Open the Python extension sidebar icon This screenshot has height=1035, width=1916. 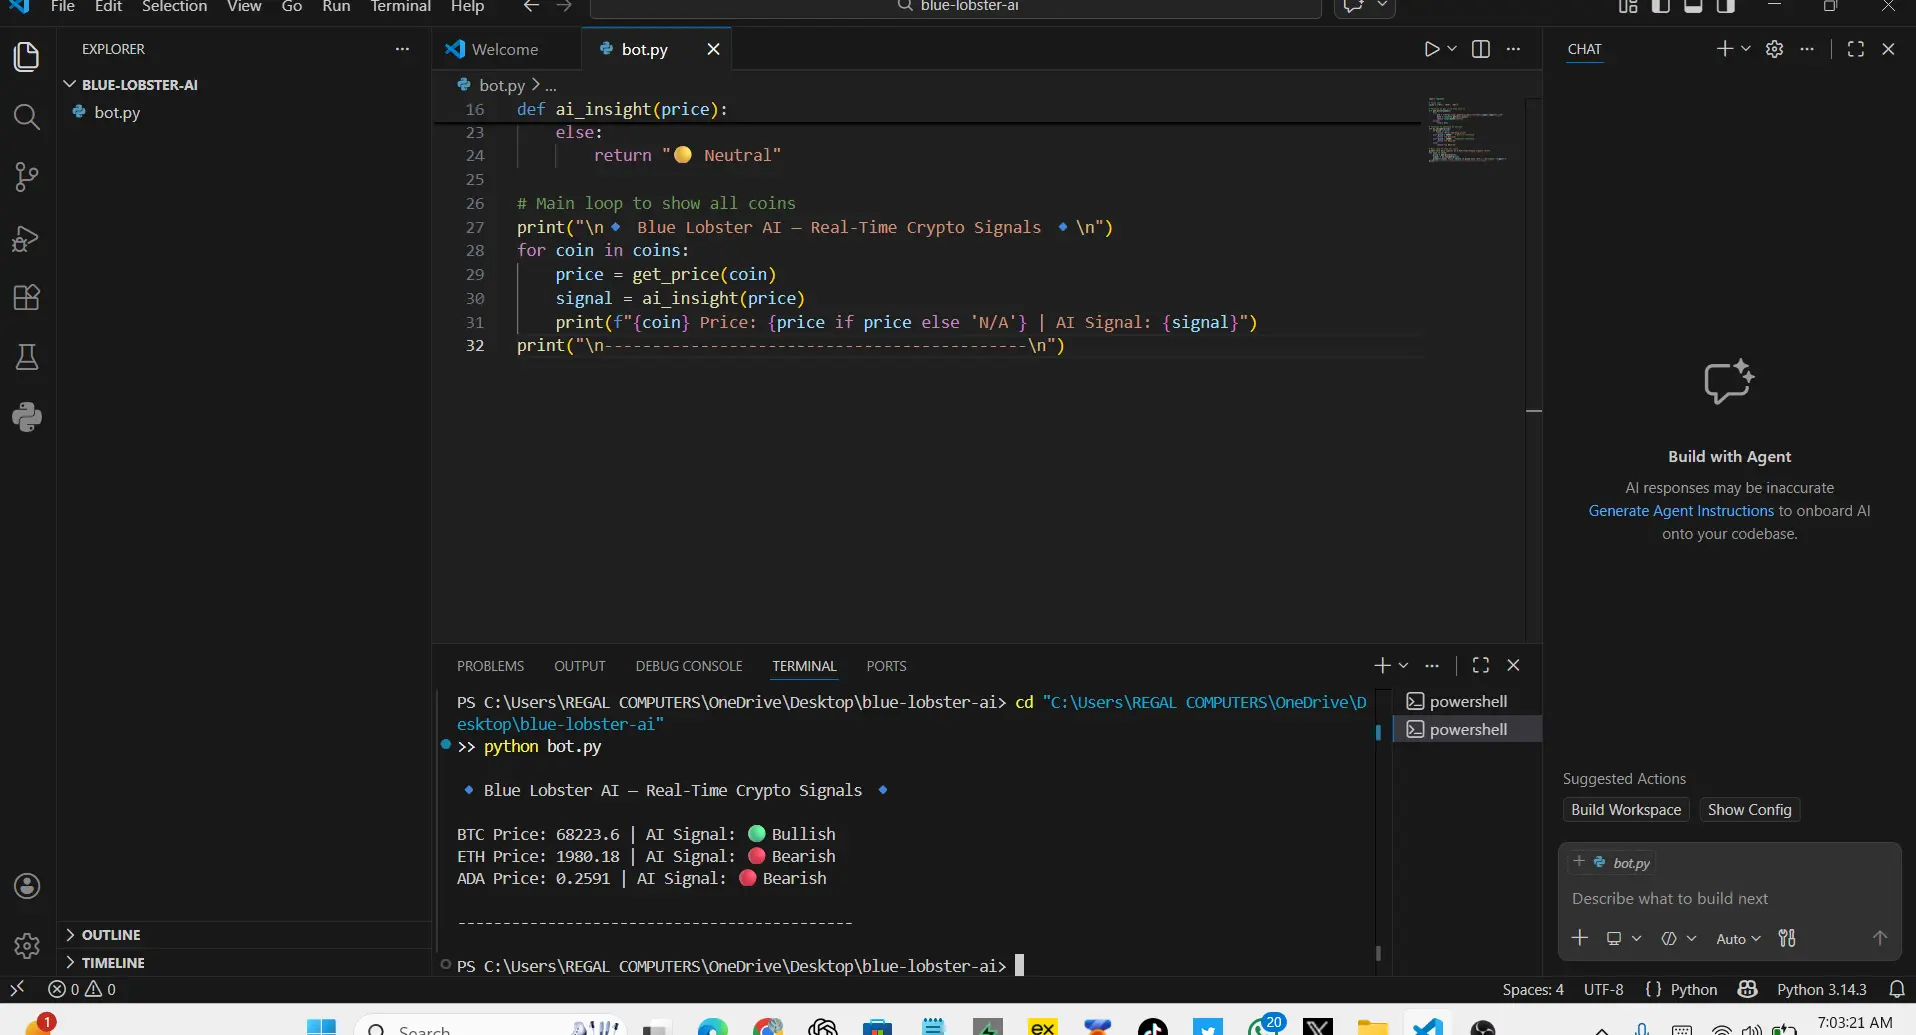27,417
